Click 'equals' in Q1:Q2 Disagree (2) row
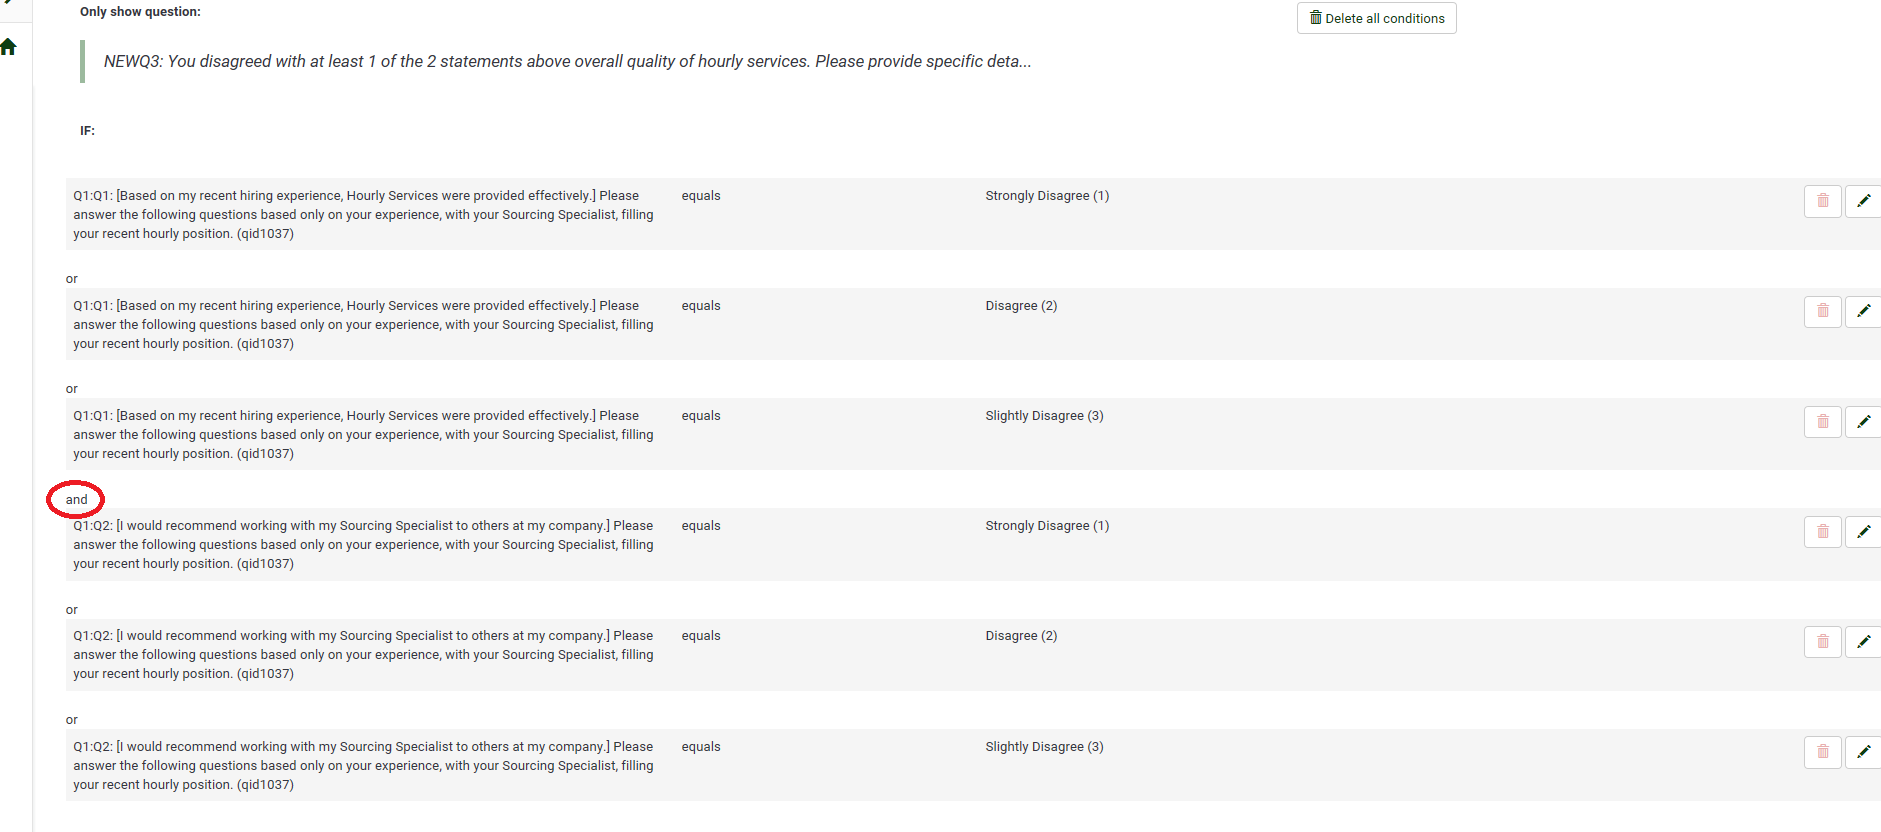1881x832 pixels. pyautogui.click(x=701, y=636)
